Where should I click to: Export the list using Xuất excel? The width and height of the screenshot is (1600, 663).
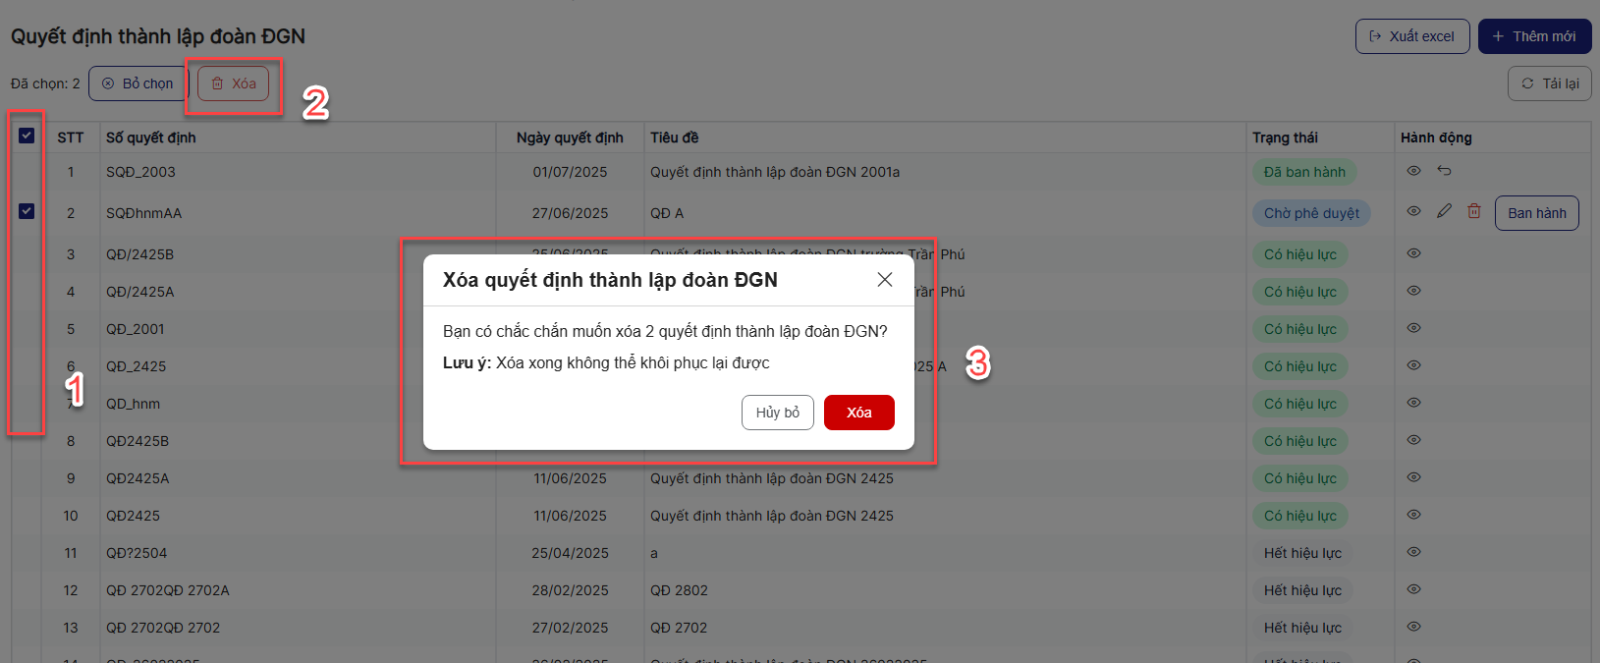coord(1411,36)
